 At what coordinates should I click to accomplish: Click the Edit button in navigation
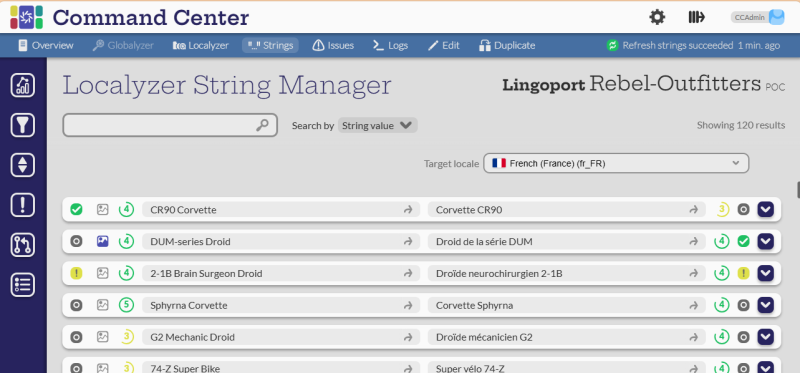pos(443,45)
